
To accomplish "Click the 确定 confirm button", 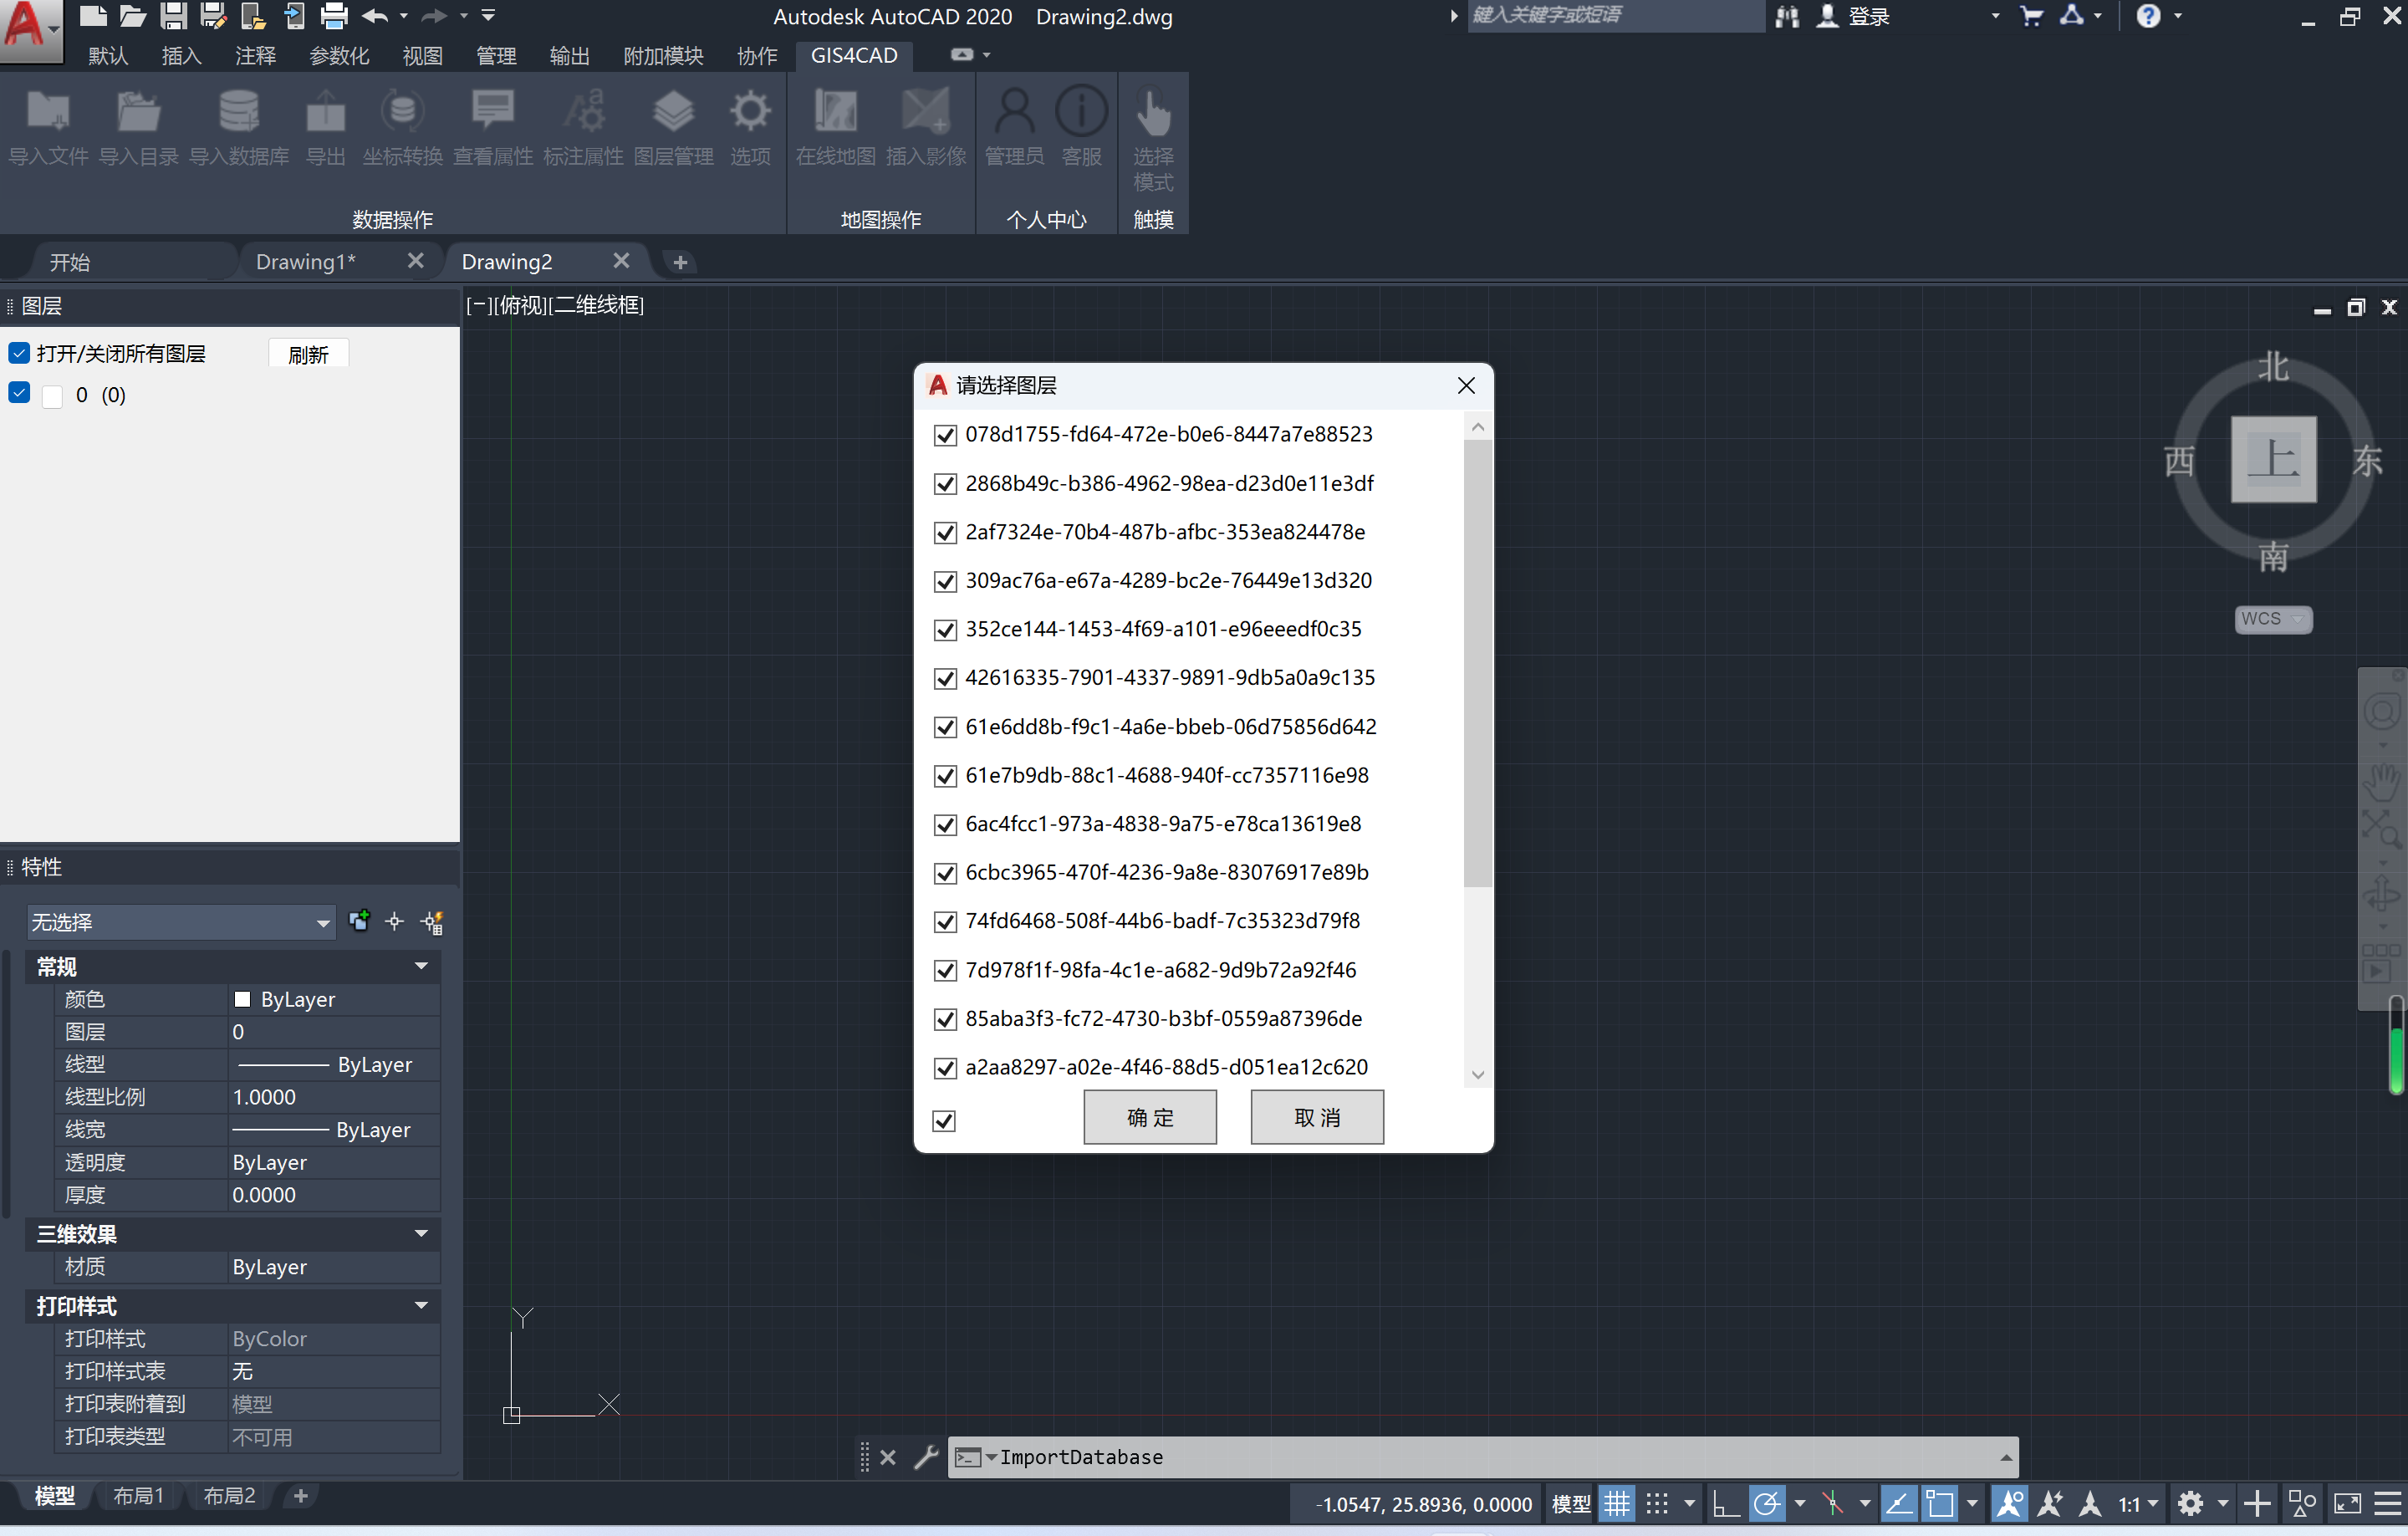I will (x=1149, y=1117).
